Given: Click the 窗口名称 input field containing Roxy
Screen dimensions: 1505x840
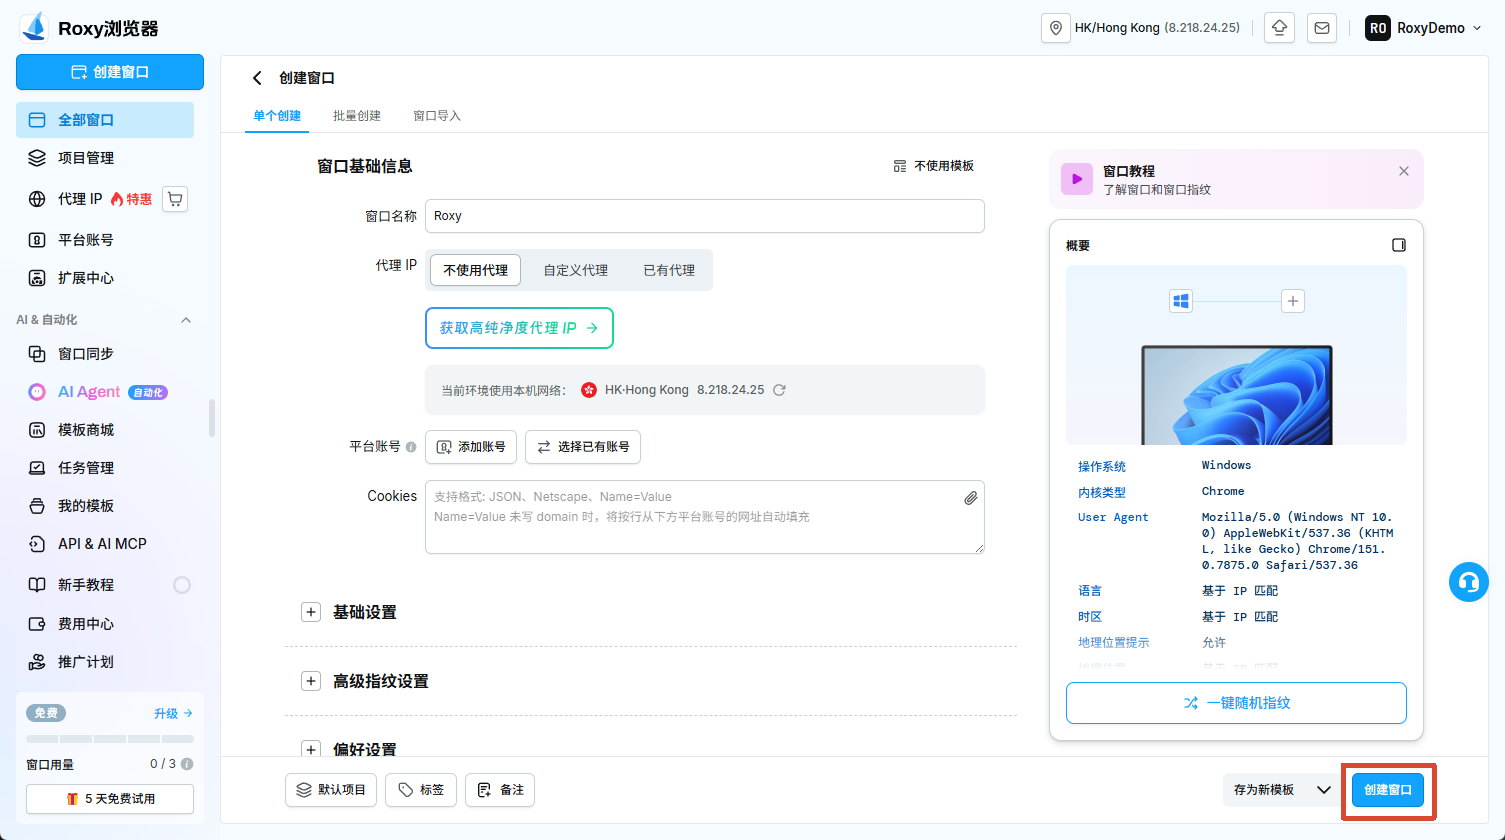Looking at the screenshot, I should pos(705,216).
